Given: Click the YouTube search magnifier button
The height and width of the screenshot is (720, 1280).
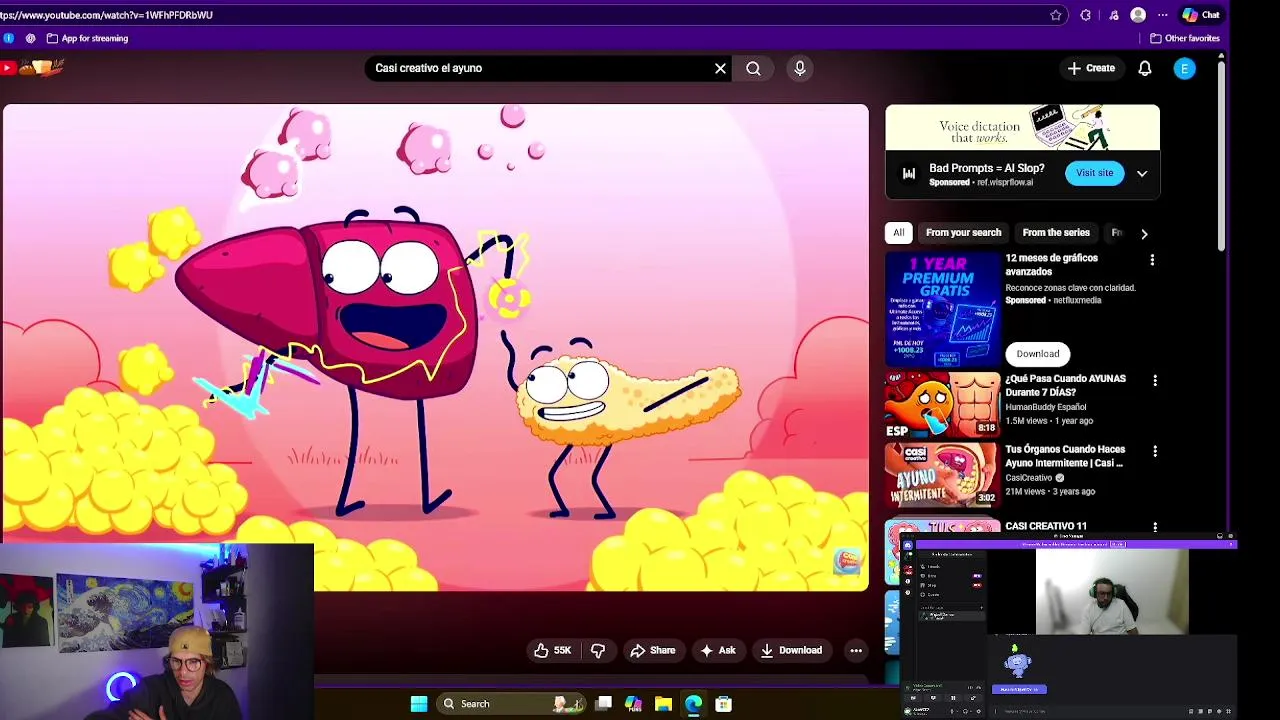Looking at the screenshot, I should pyautogui.click(x=753, y=68).
